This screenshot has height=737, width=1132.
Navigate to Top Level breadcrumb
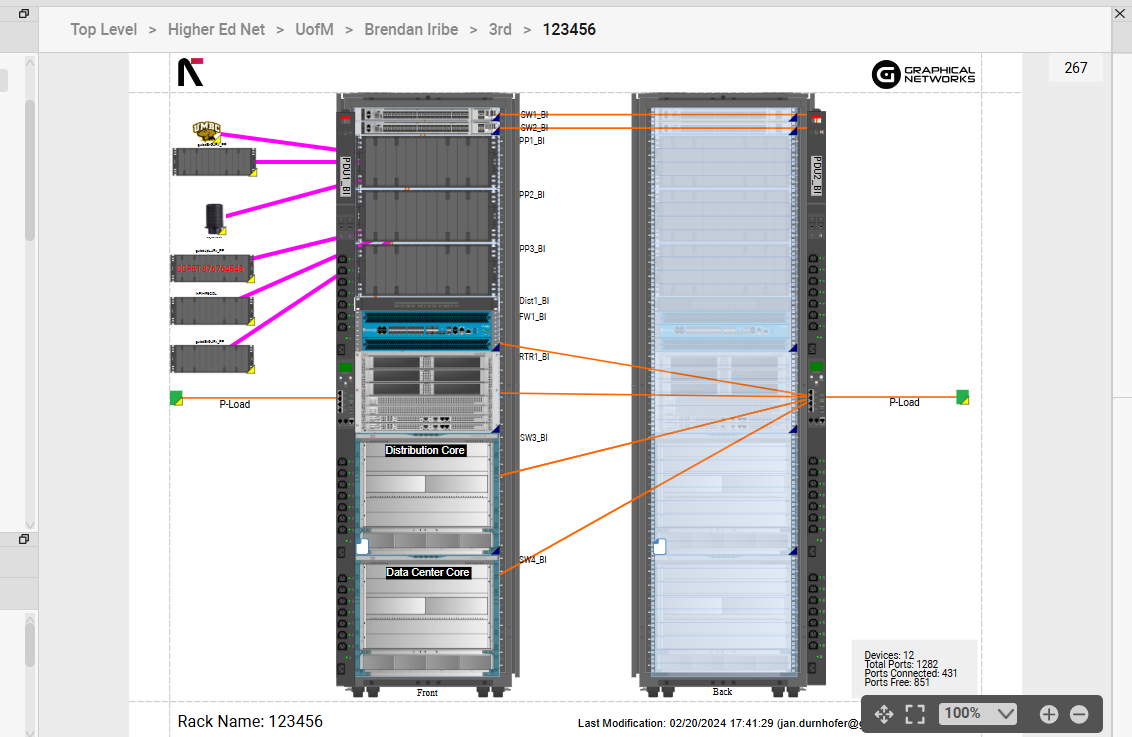(x=104, y=30)
